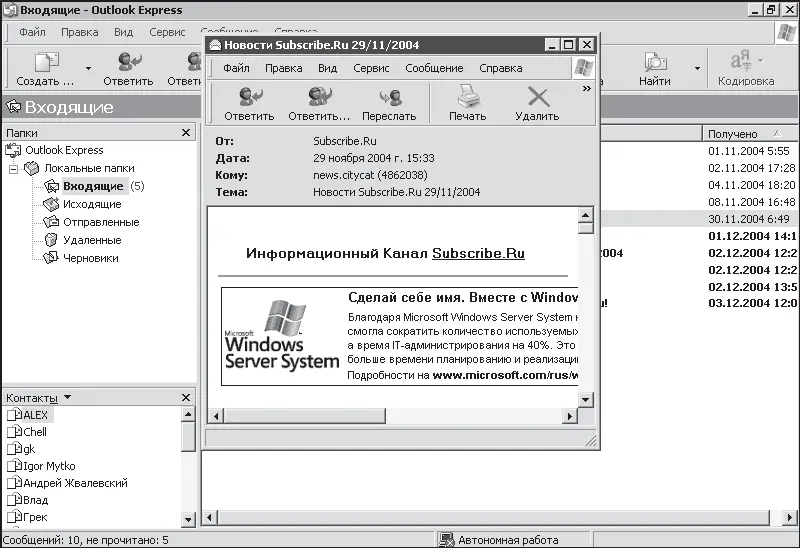Click Удалить in message window toolbar
Screen dimensions: 800x548
[x=537, y=104]
